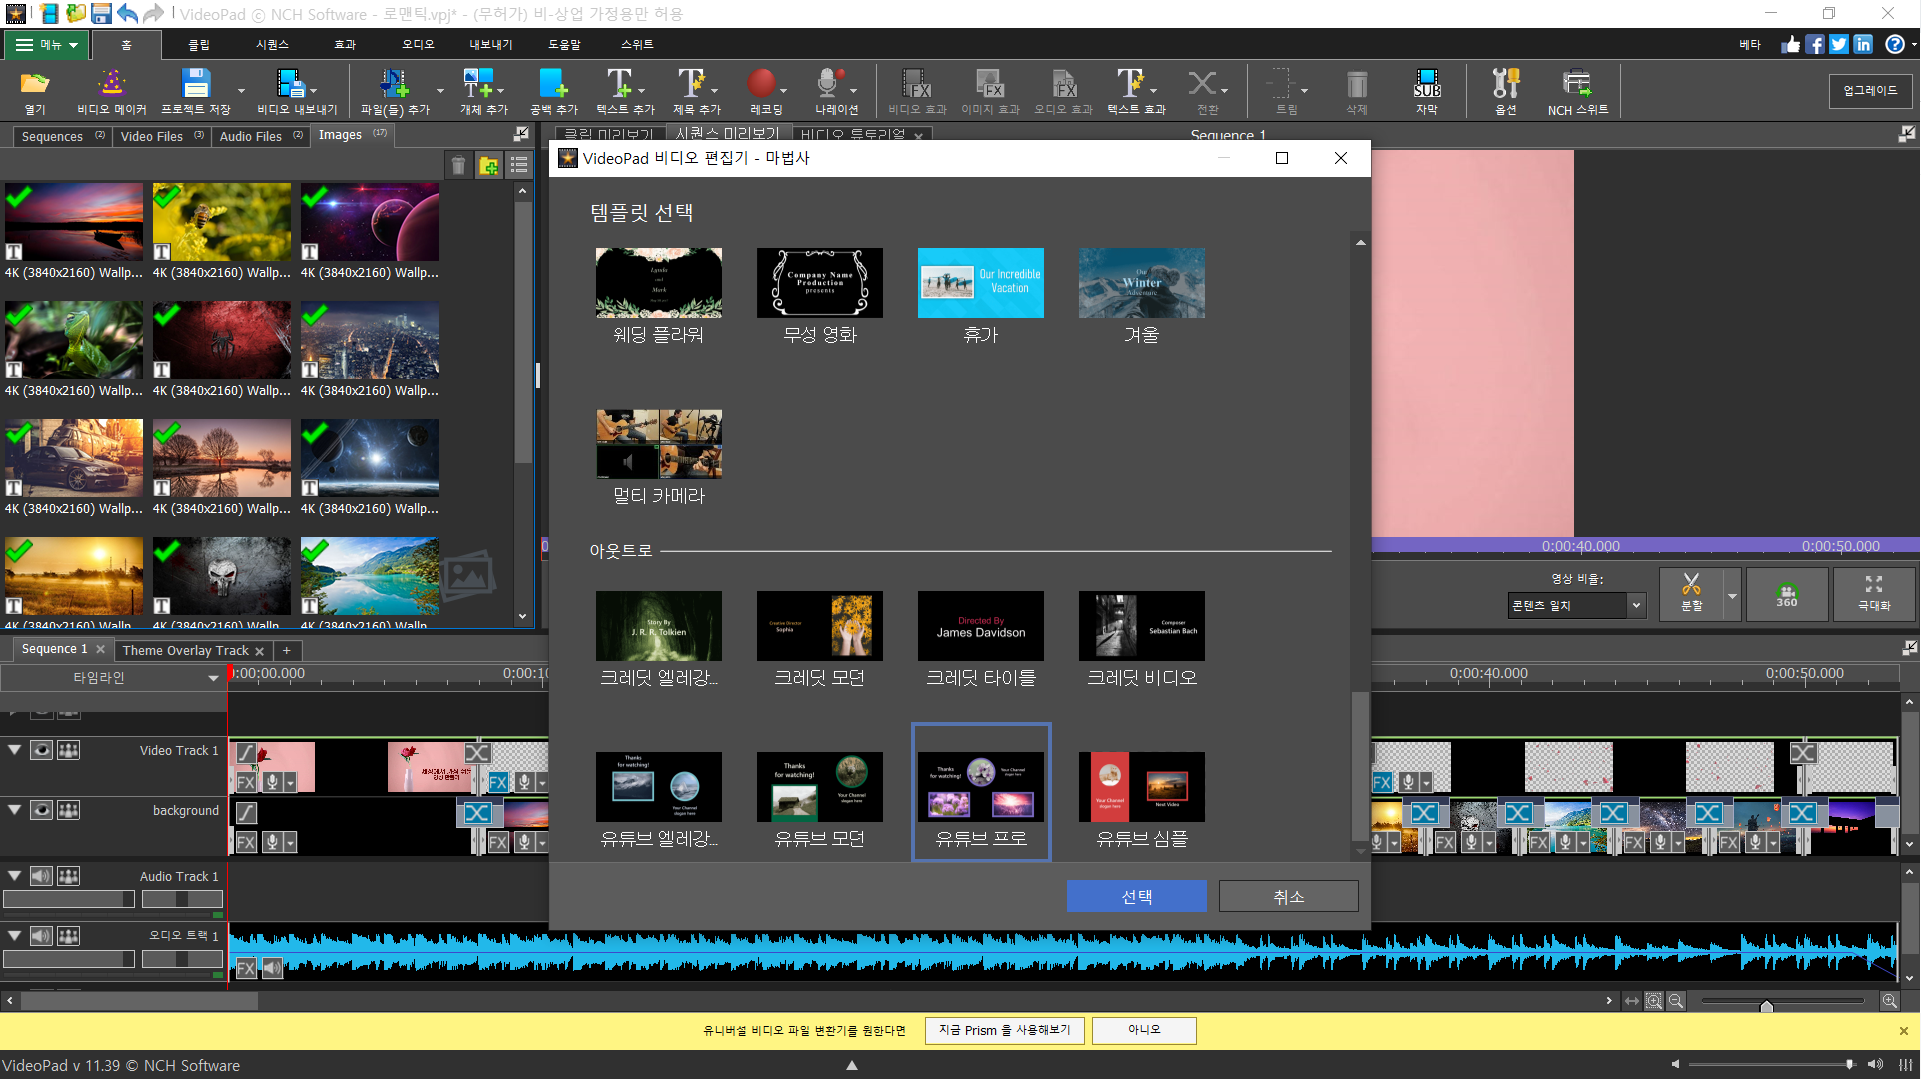Image resolution: width=1921 pixels, height=1079 pixels.
Task: Switch to the Video Files bin tab
Action: coord(160,136)
